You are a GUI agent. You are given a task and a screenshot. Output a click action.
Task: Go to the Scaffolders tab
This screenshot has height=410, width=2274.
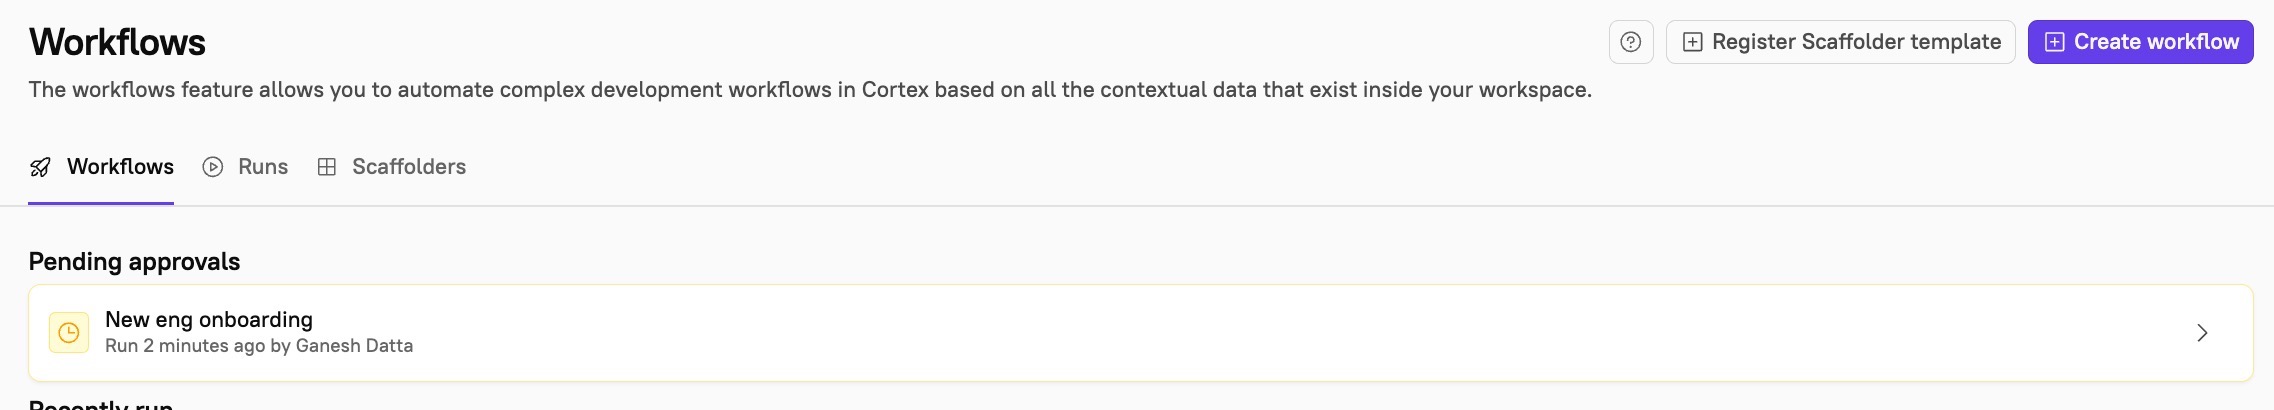pos(408,167)
